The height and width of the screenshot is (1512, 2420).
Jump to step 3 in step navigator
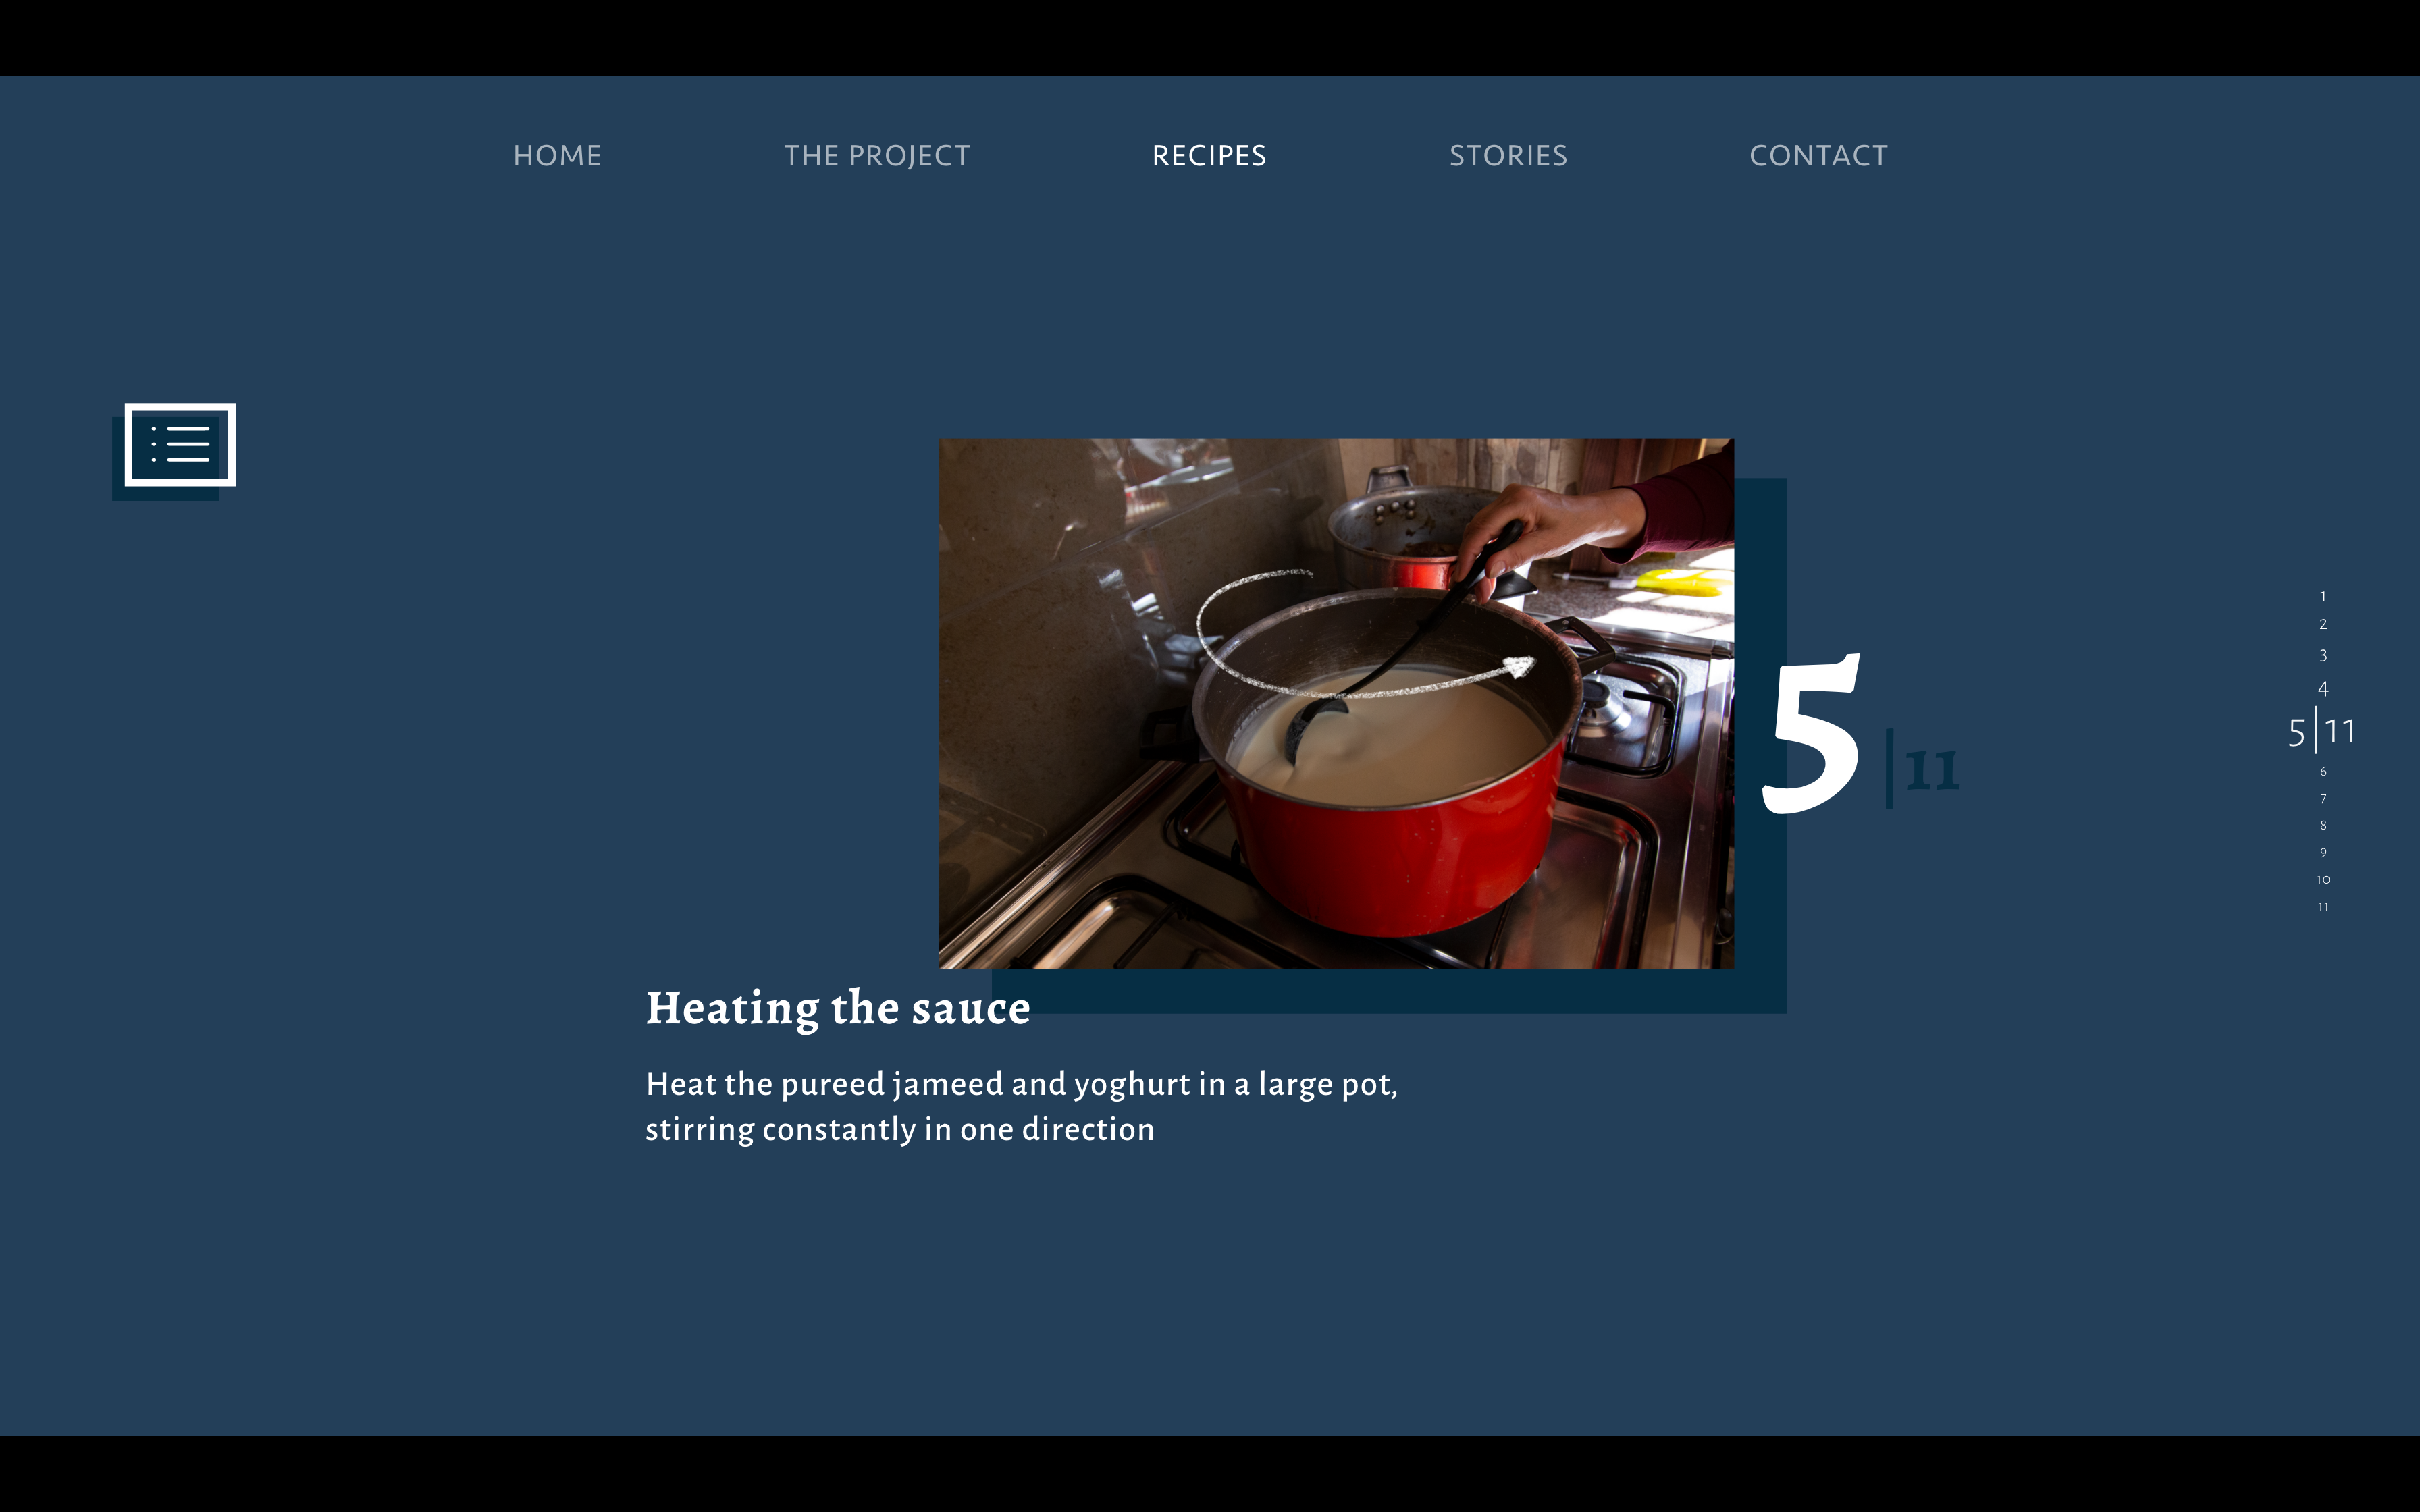[2323, 656]
